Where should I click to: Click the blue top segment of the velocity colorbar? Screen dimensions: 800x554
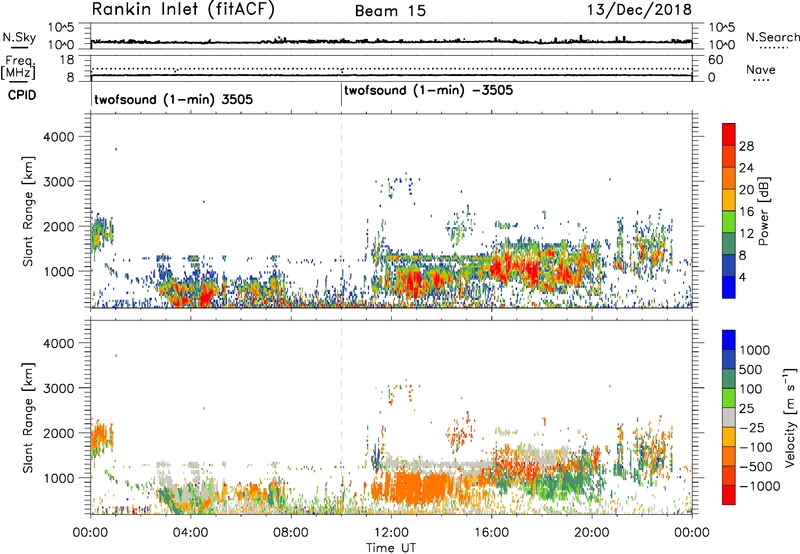pos(729,340)
